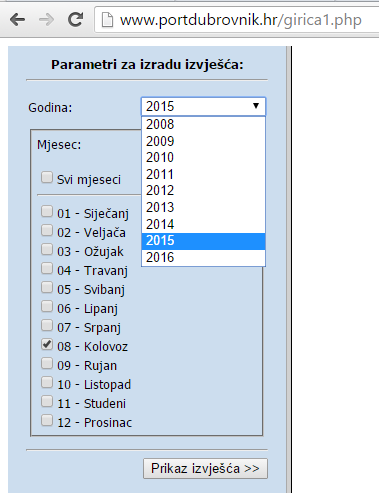379x493 pixels.
Task: Click the Prikaz izvješća button
Action: click(x=205, y=469)
